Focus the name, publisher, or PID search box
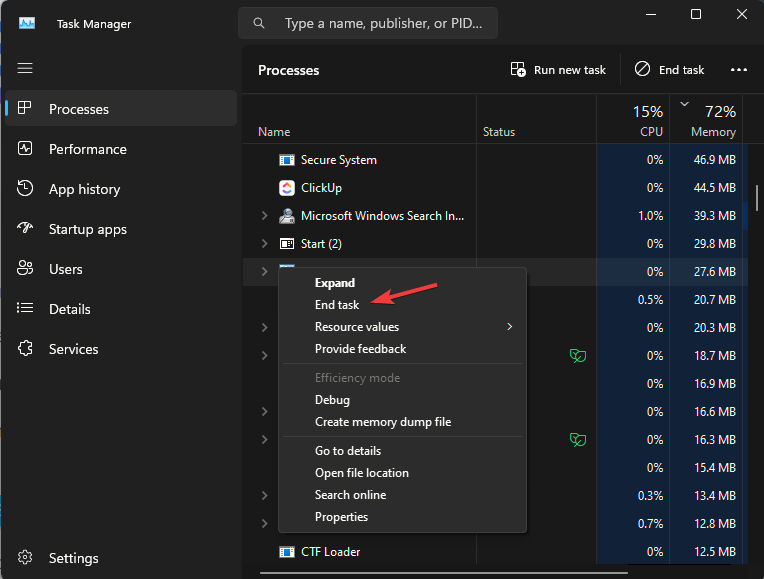Image resolution: width=764 pixels, height=579 pixels. coord(368,23)
